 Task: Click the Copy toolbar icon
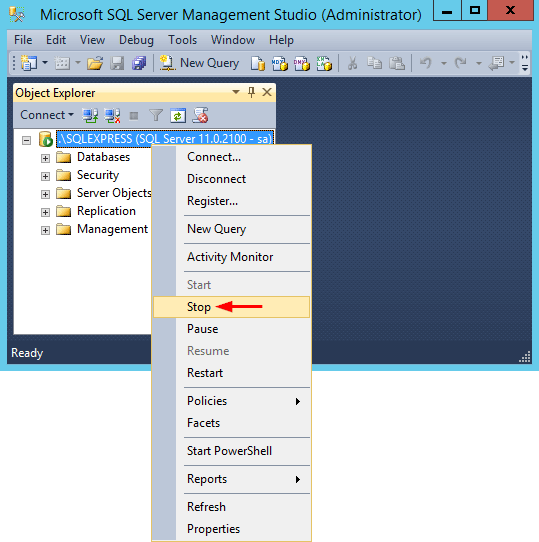374,63
